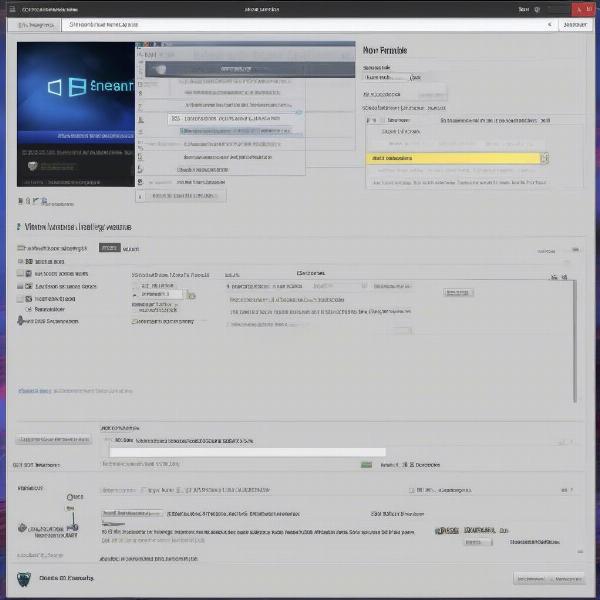Select the tab left of the top text field
Viewport: 600px width, 600px height.
pos(34,25)
